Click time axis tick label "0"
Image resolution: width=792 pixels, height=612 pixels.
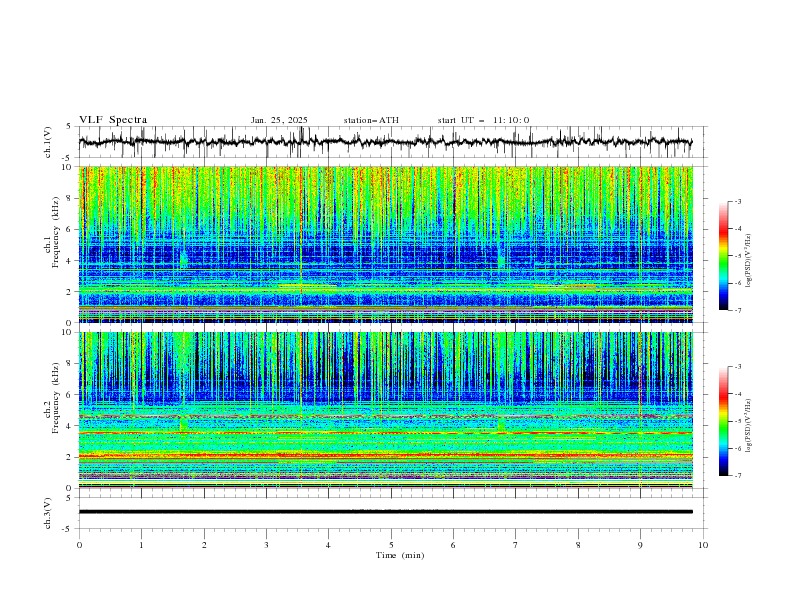[79, 545]
